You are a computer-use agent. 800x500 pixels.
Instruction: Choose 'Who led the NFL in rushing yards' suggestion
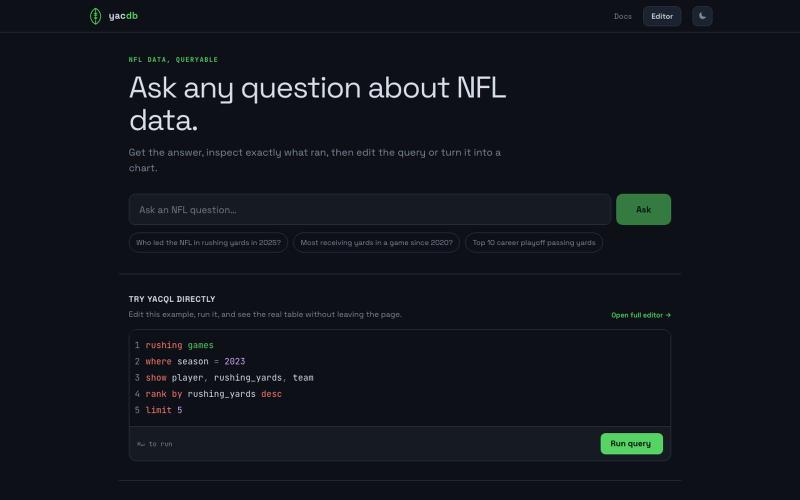click(208, 243)
